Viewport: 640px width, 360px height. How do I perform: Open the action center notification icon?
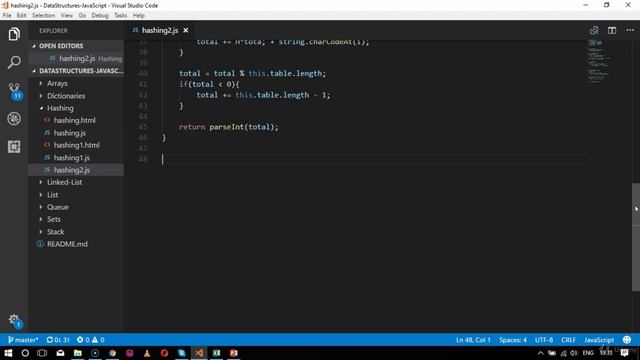624,353
